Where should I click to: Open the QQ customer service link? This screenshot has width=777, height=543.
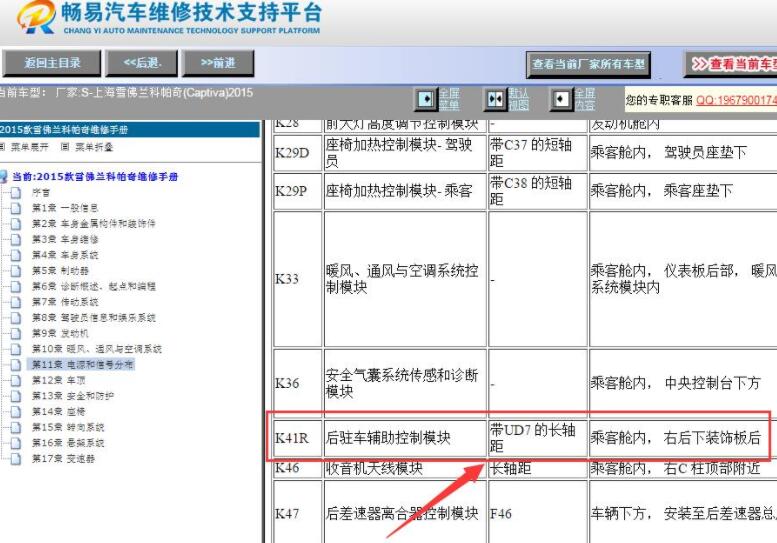(x=736, y=101)
